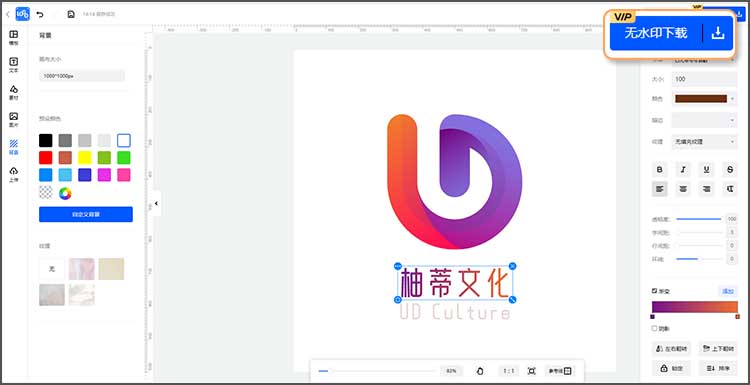The height and width of the screenshot is (385, 750).
Task: Align text left
Action: (x=660, y=189)
